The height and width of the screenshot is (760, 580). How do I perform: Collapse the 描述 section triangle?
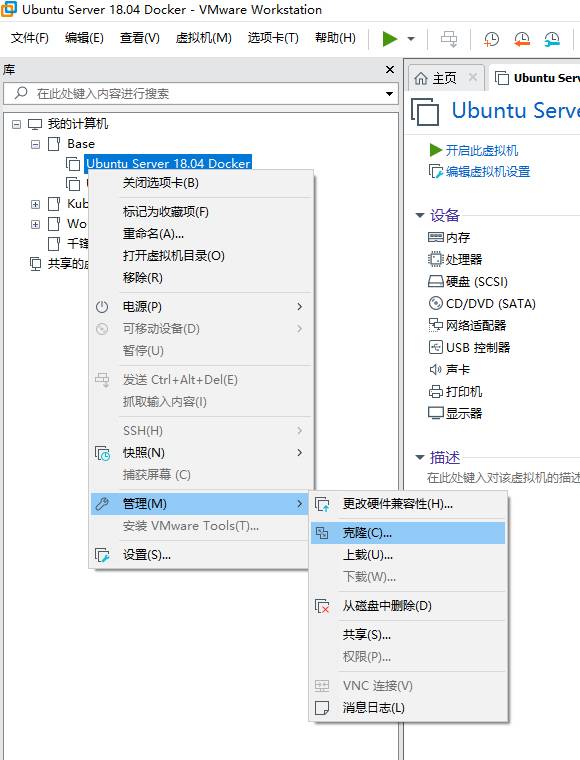[420, 457]
